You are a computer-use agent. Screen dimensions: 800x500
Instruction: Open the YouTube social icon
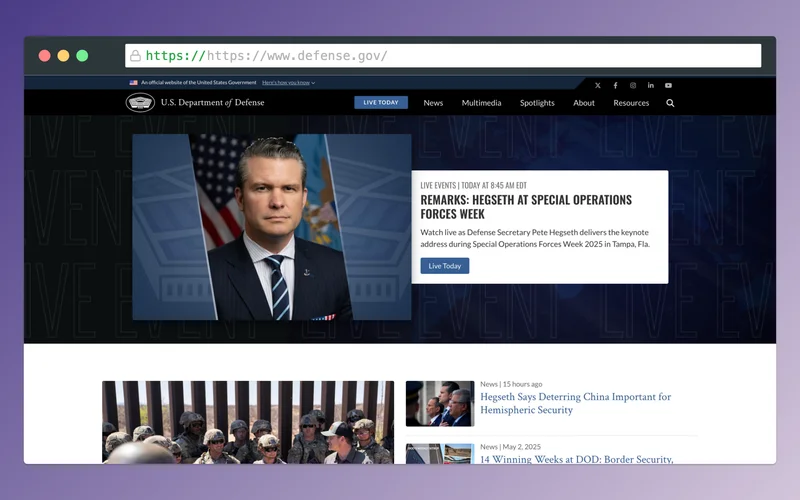click(668, 86)
